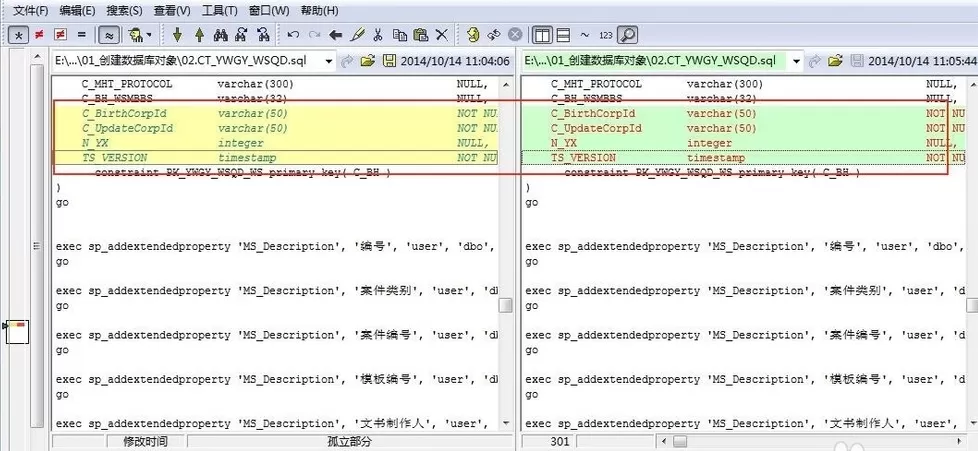Click left pane vertical scrollbar thumb
Viewport: 978px width, 451px height.
coord(506,305)
